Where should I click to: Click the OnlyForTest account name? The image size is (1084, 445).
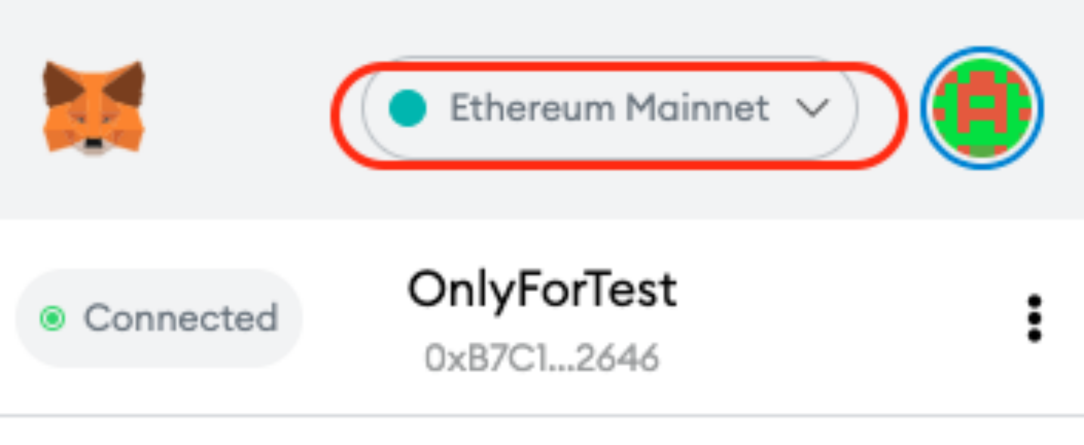click(541, 291)
